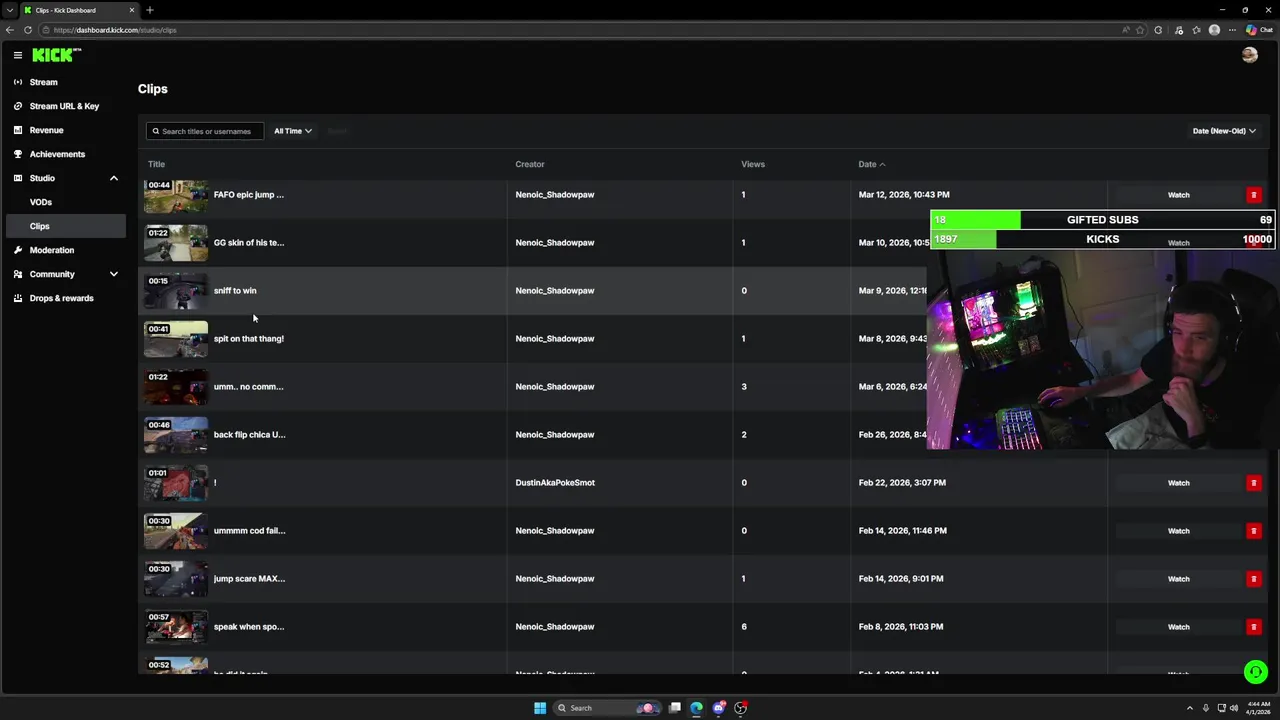Open the browser profile icon
The height and width of the screenshot is (720, 1280).
(1214, 30)
